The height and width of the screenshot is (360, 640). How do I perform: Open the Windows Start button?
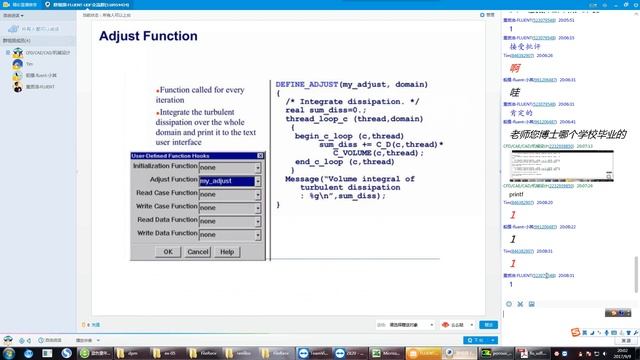click(9, 353)
